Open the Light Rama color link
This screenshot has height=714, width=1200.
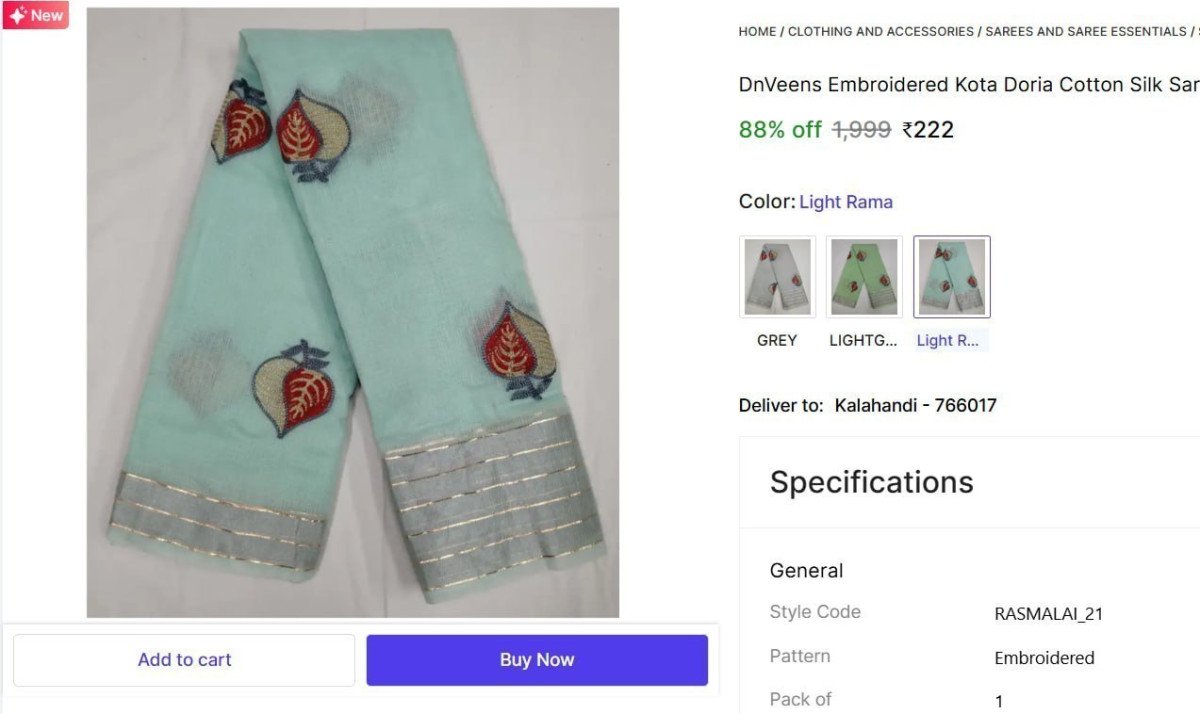tap(846, 201)
